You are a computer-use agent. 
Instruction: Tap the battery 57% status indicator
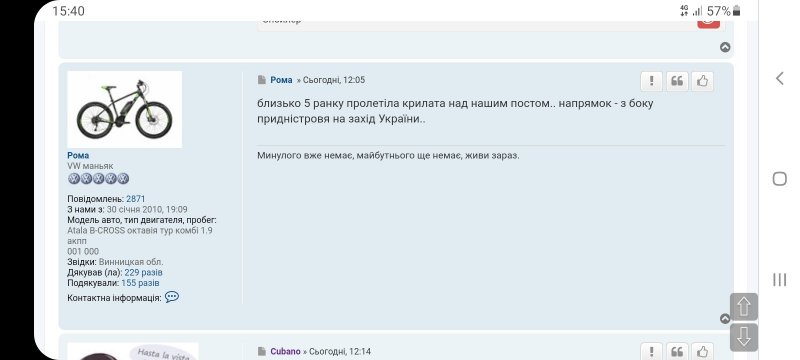[723, 11]
